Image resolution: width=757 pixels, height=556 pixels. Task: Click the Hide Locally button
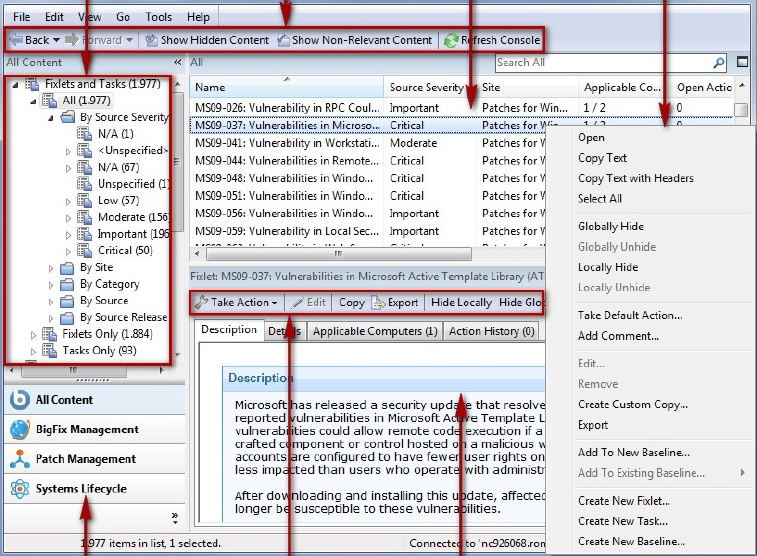(x=461, y=303)
